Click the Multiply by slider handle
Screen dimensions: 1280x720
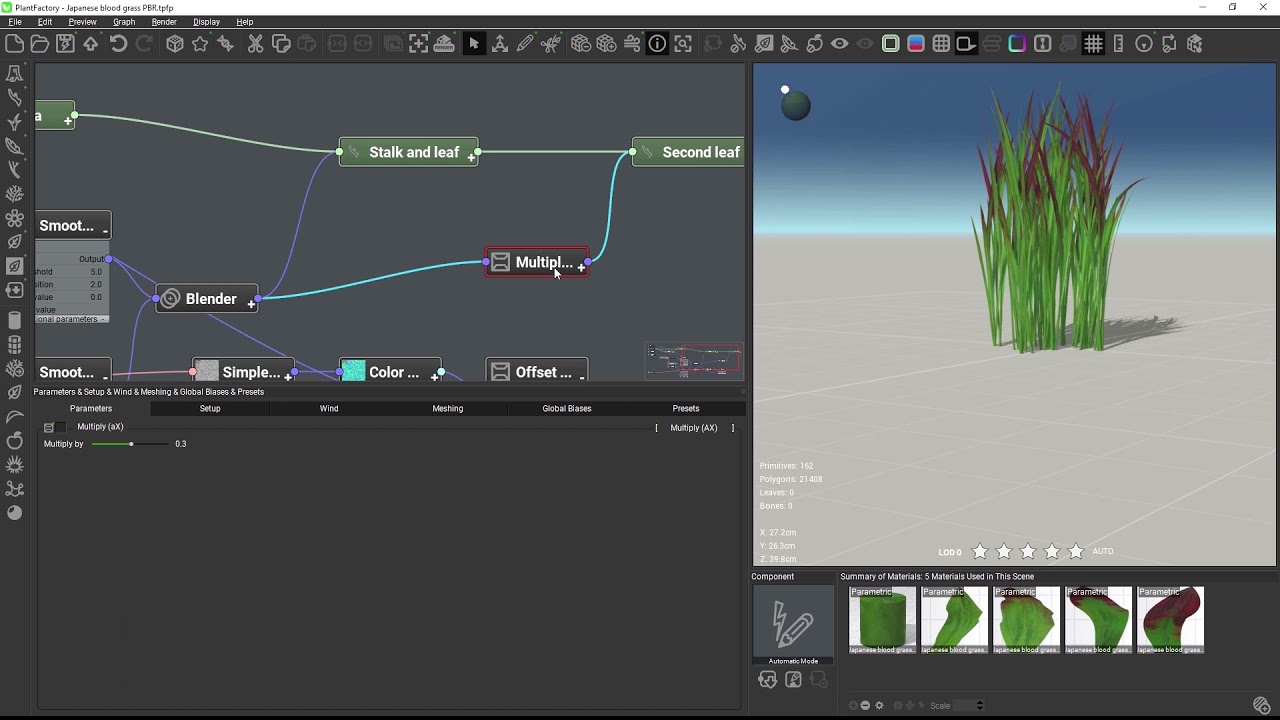131,444
